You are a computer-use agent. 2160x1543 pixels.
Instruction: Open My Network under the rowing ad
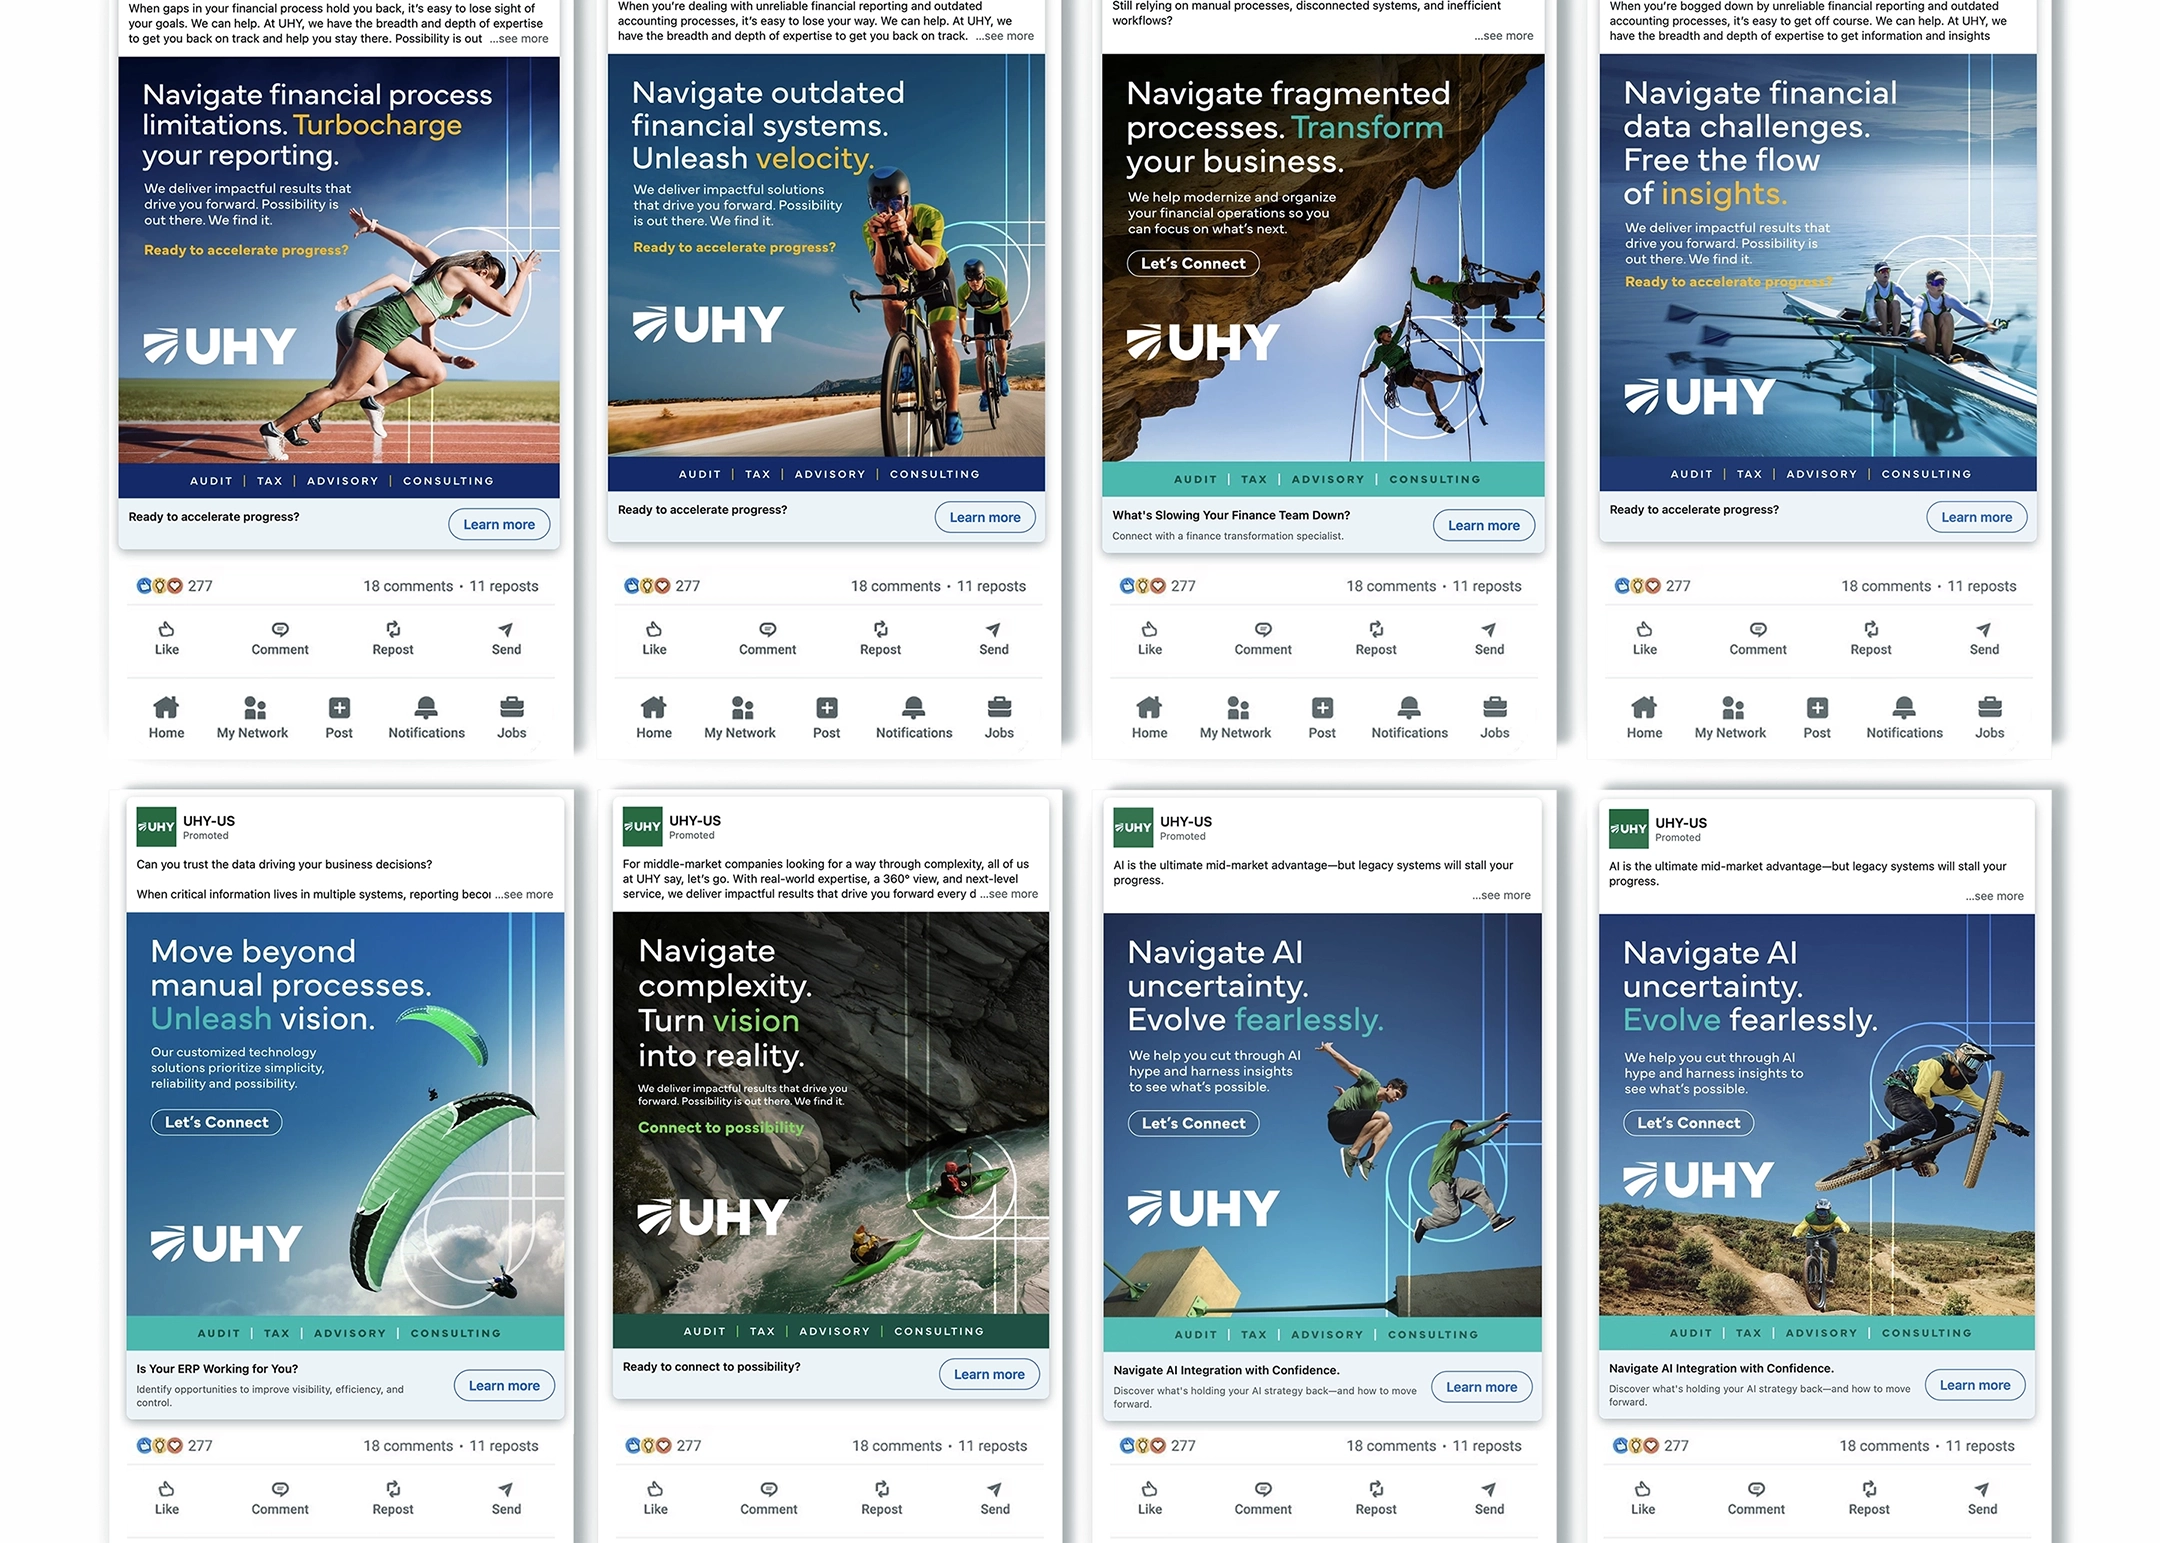coord(1730,718)
